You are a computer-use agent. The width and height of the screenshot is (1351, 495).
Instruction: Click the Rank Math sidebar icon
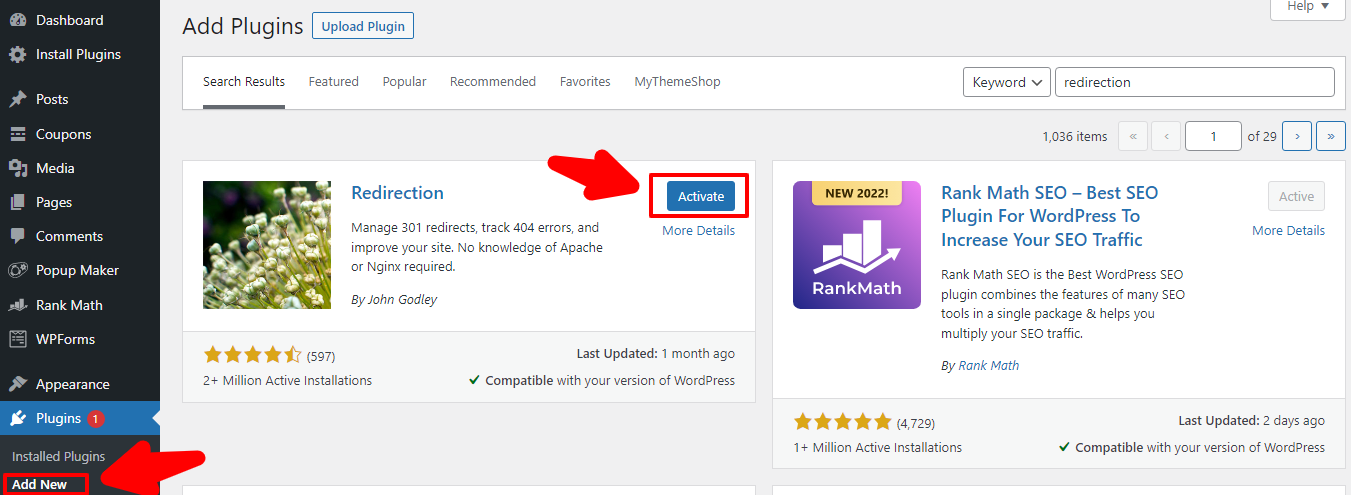click(17, 305)
